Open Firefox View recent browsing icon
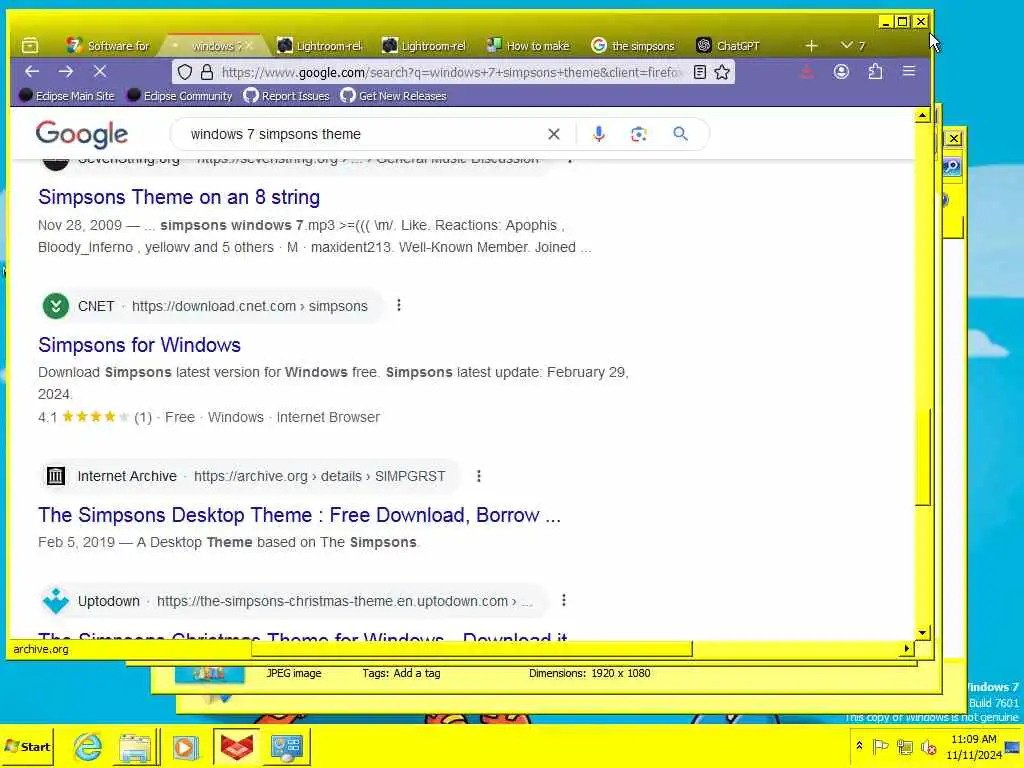Image resolution: width=1024 pixels, height=768 pixels. [x=30, y=46]
